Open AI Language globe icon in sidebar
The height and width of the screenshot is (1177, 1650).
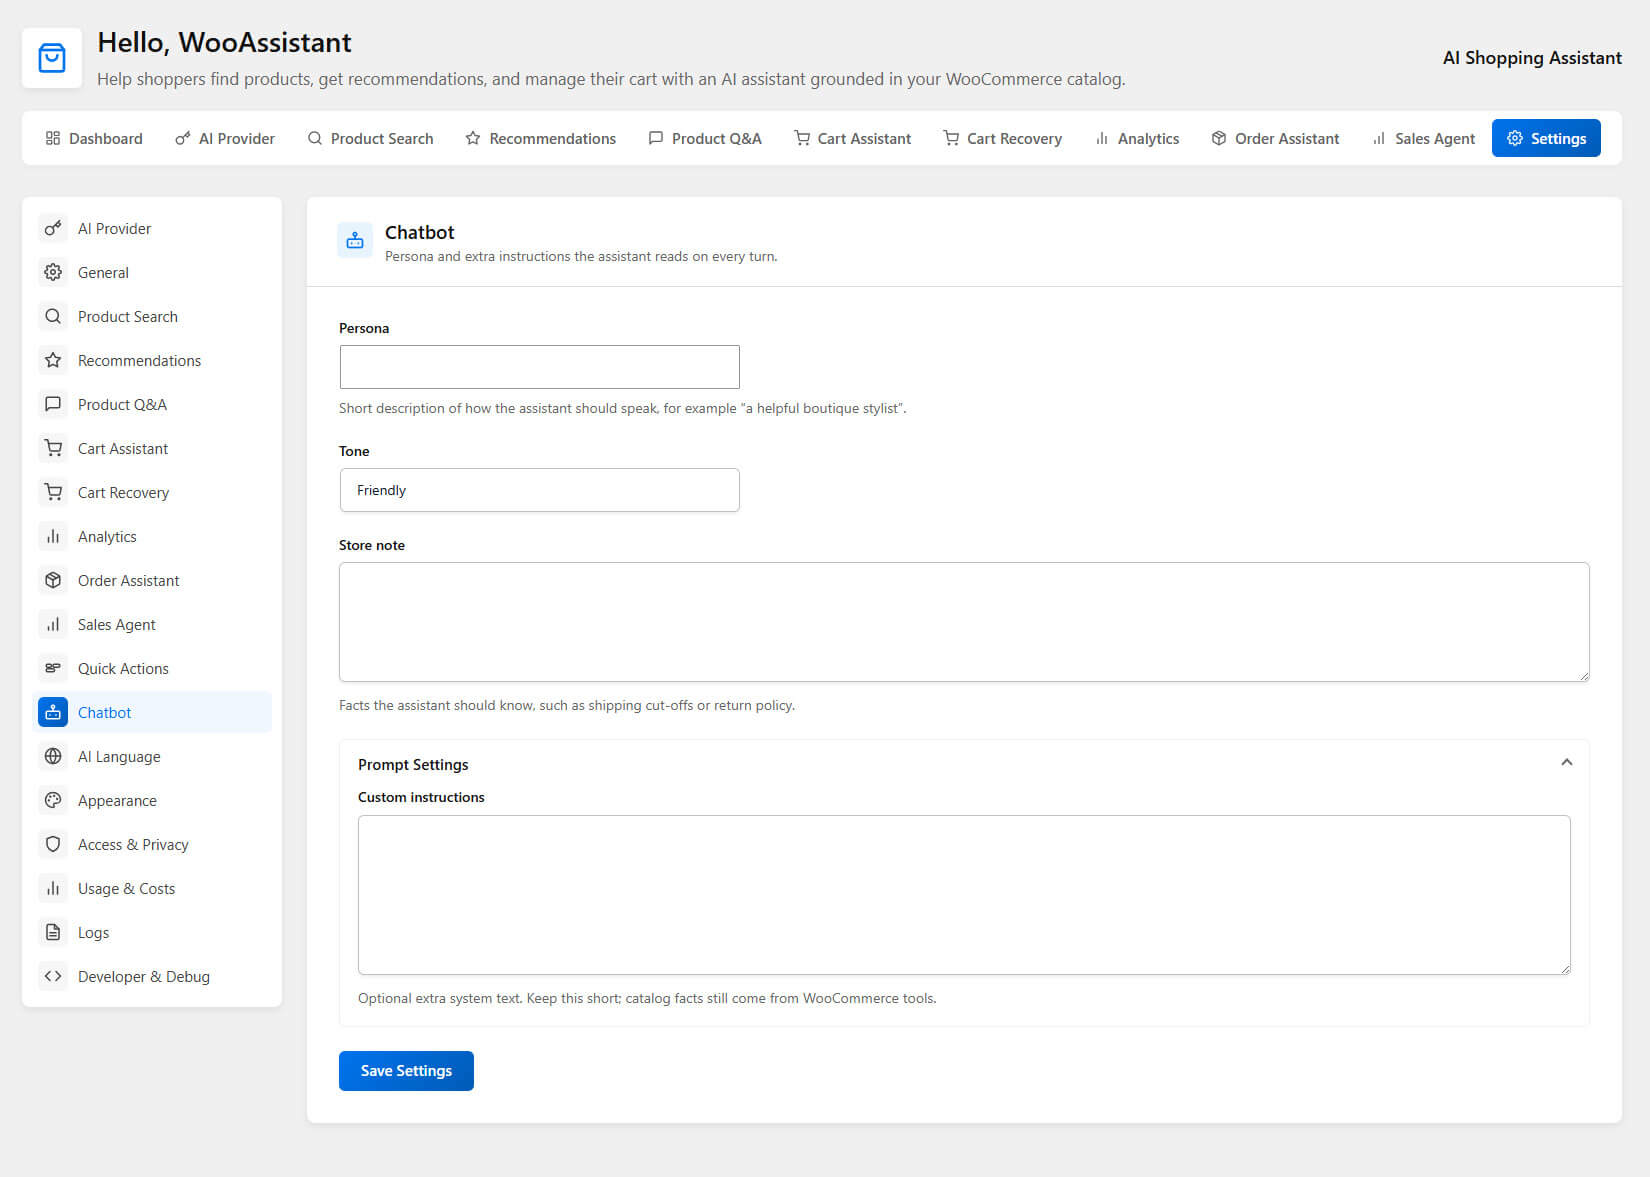(x=53, y=756)
